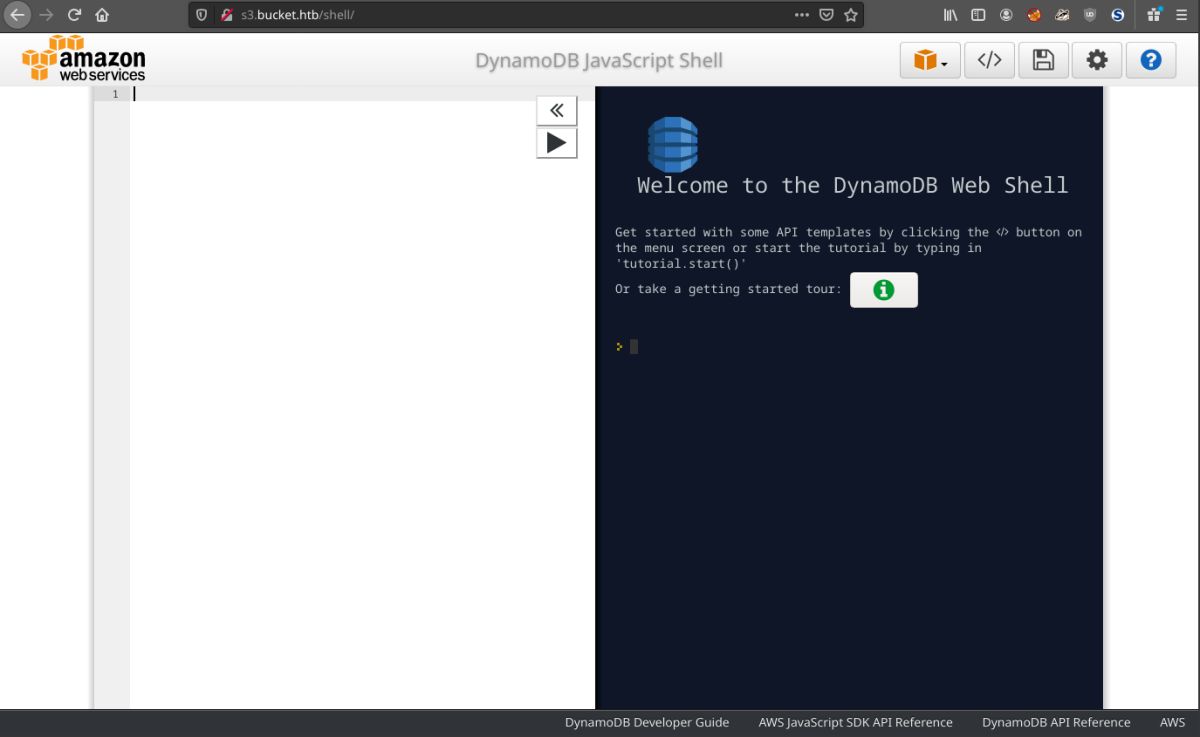1200x737 pixels.
Task: Open Firefox account icon
Action: point(1006,15)
